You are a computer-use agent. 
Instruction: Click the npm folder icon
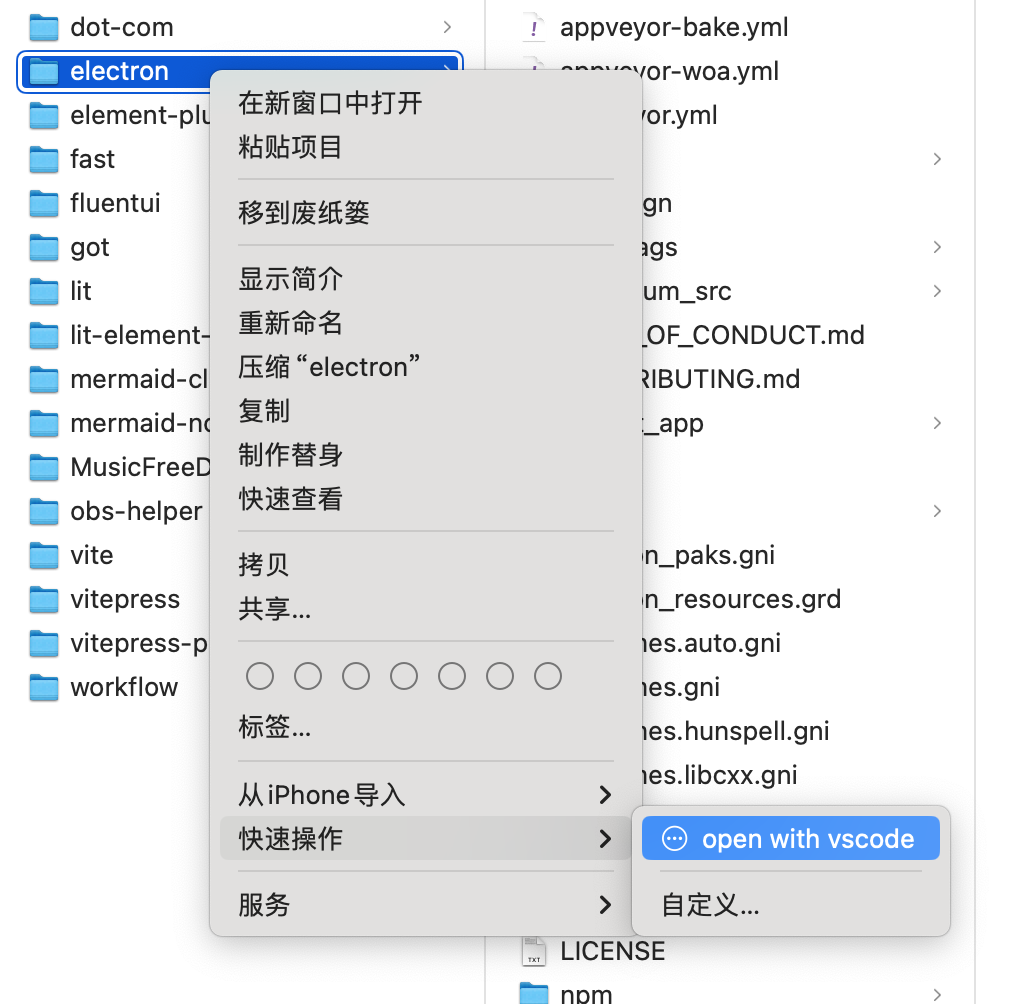click(x=534, y=994)
